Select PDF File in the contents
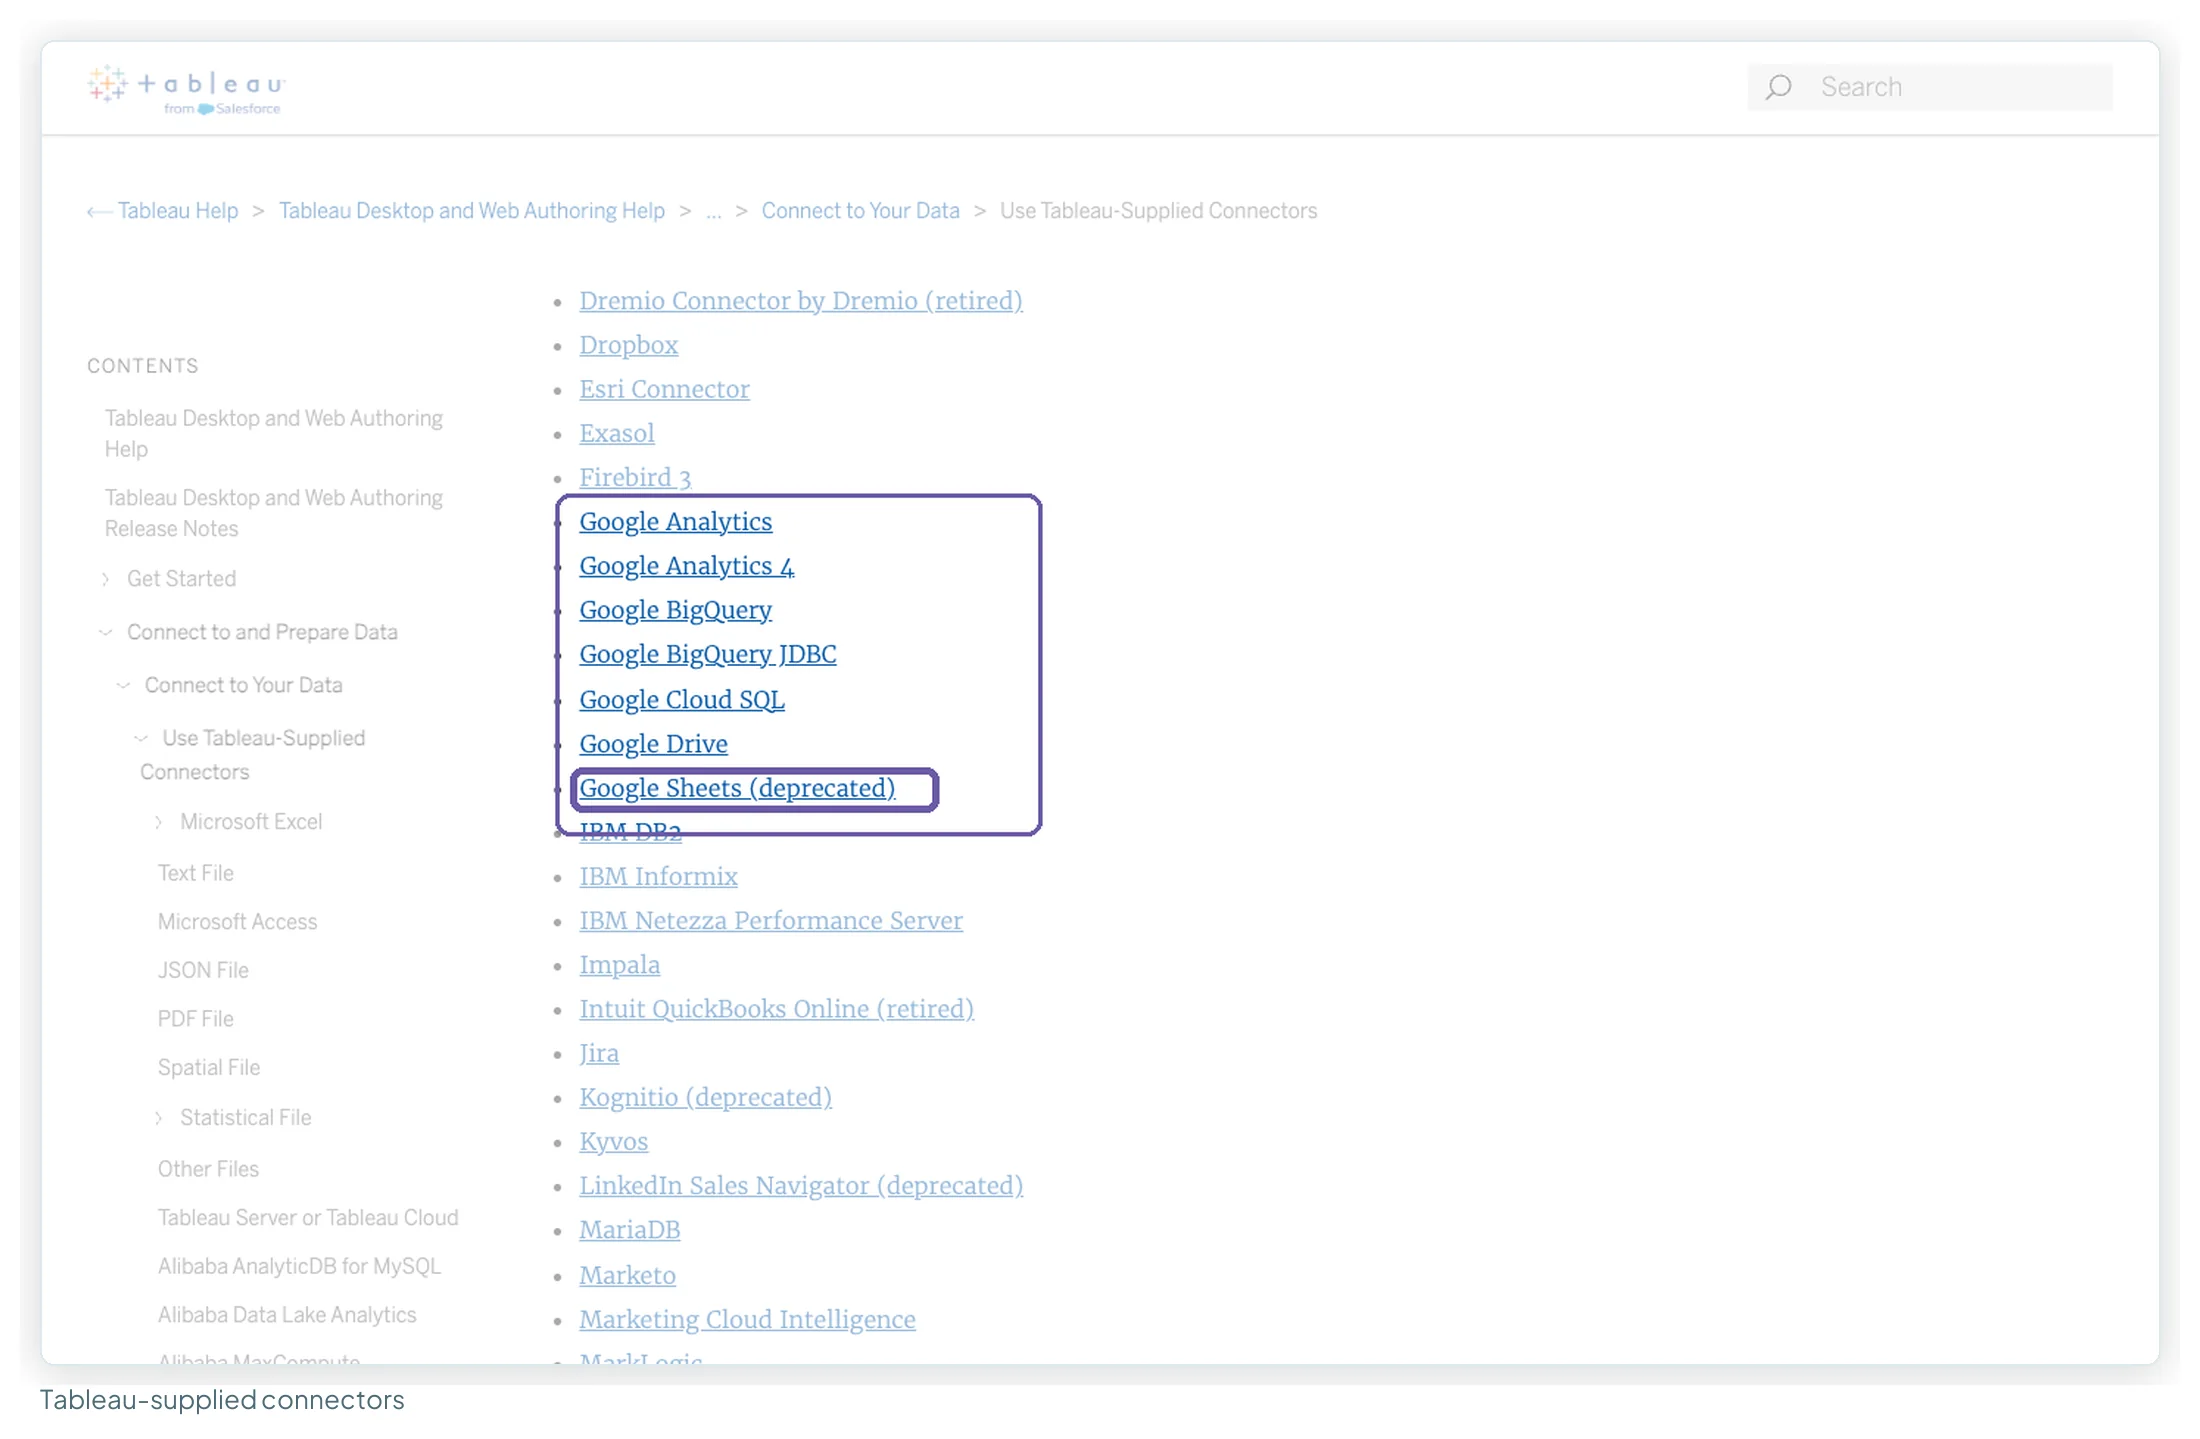Screen dimensions: 2200x1439 click(x=195, y=1019)
